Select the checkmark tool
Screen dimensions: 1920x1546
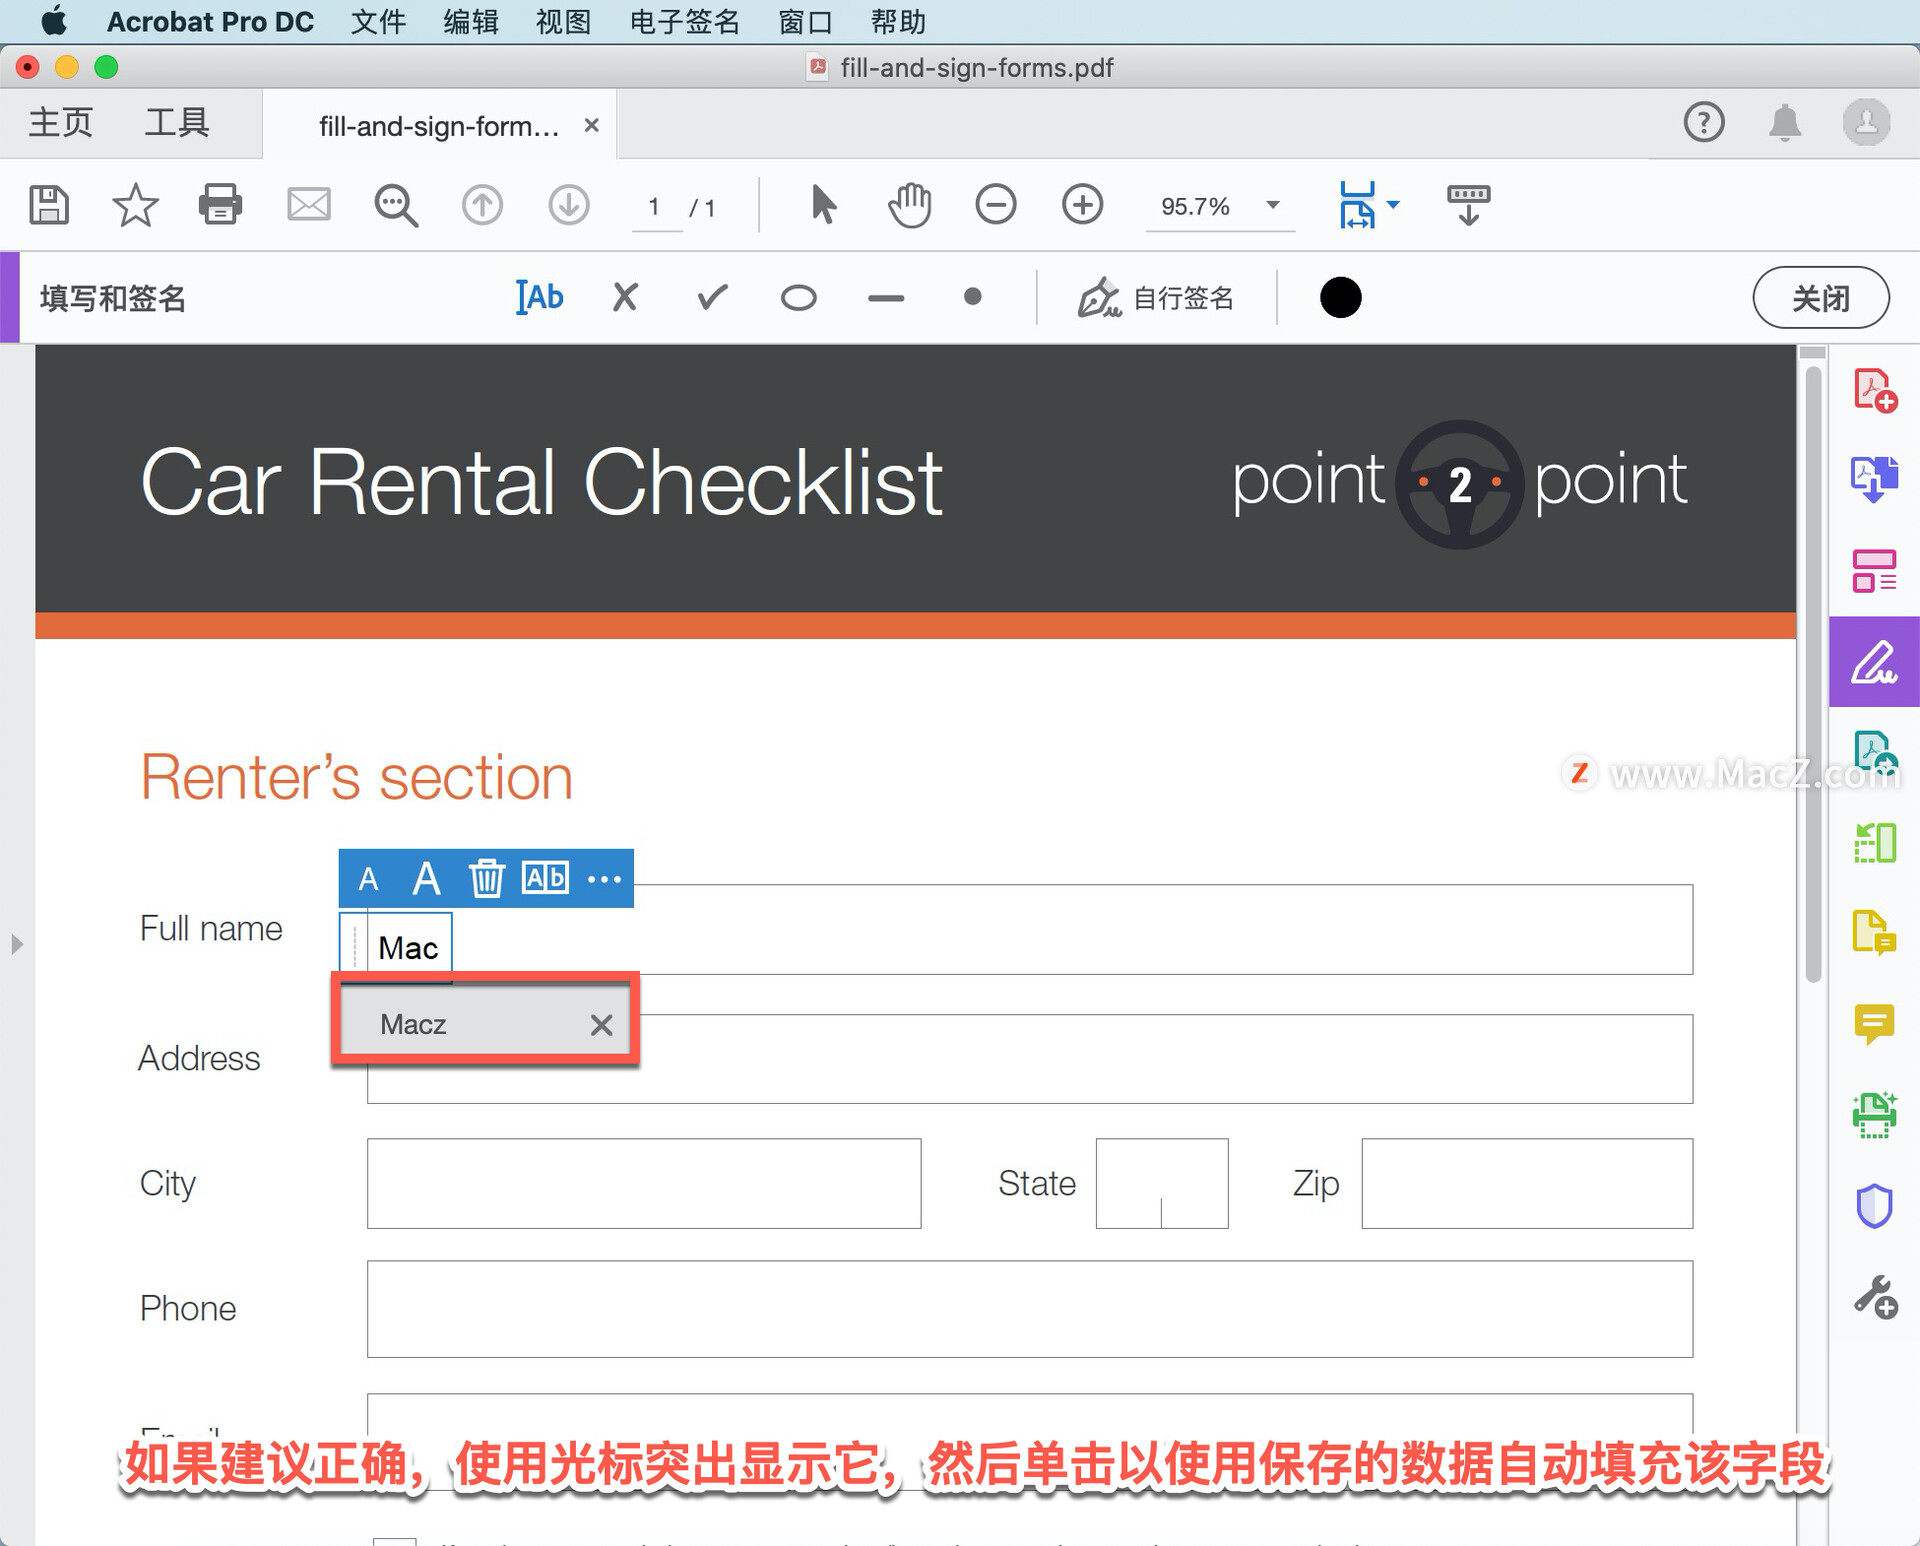point(712,297)
